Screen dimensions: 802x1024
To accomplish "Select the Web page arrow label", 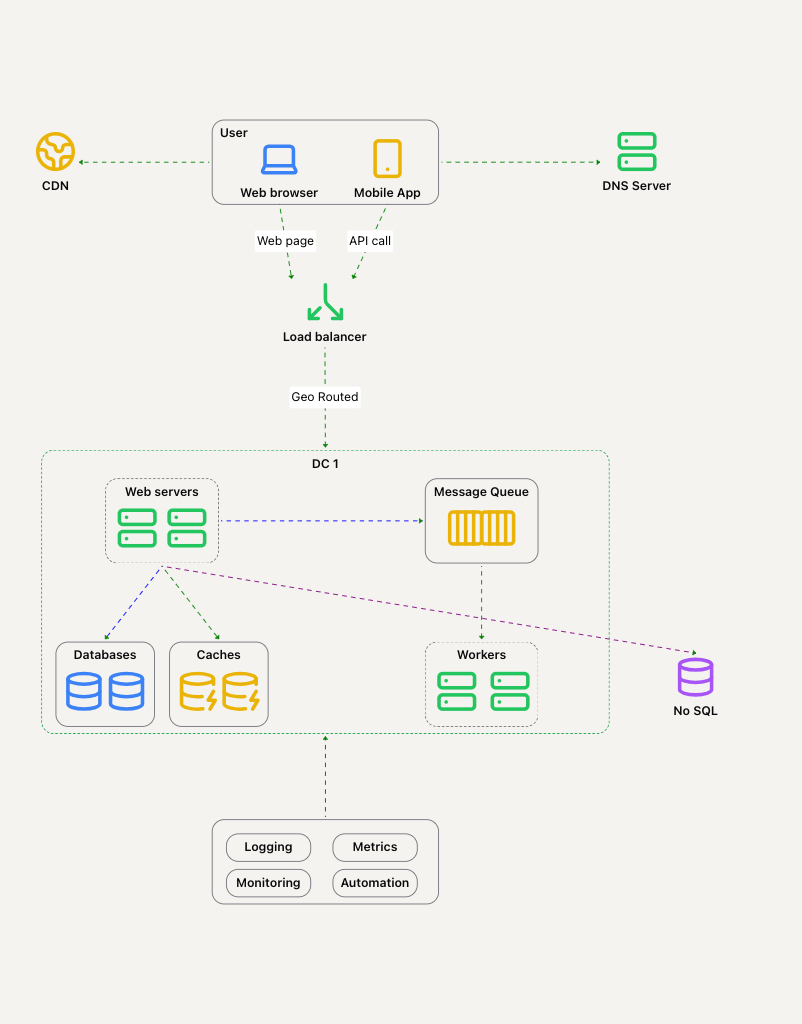I will tap(285, 241).
